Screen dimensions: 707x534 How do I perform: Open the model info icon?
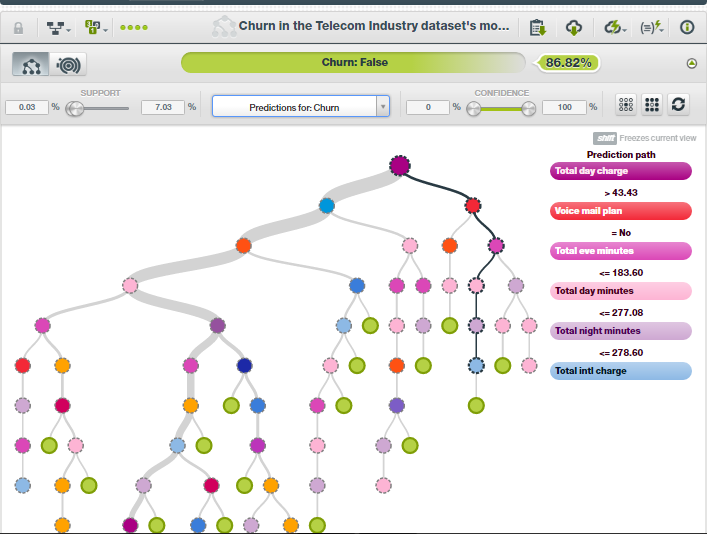click(x=687, y=28)
